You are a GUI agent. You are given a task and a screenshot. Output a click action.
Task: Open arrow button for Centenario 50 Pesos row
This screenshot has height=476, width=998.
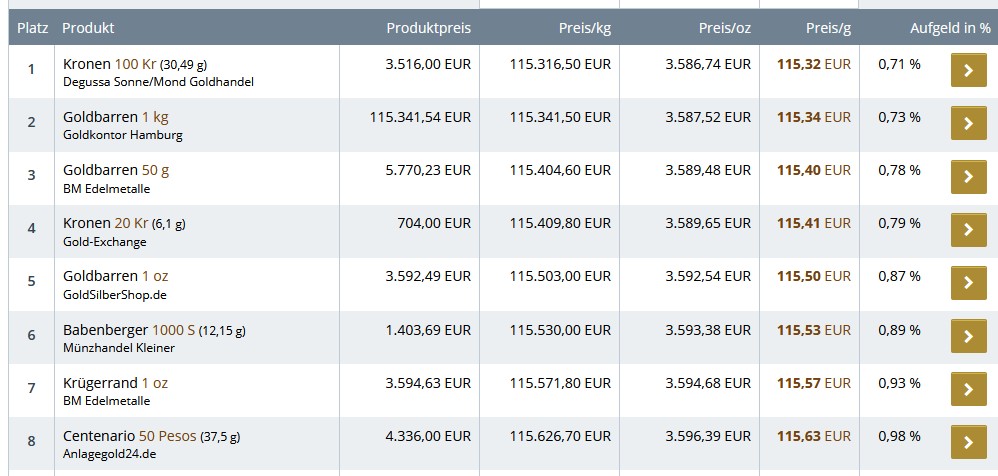pos(968,442)
